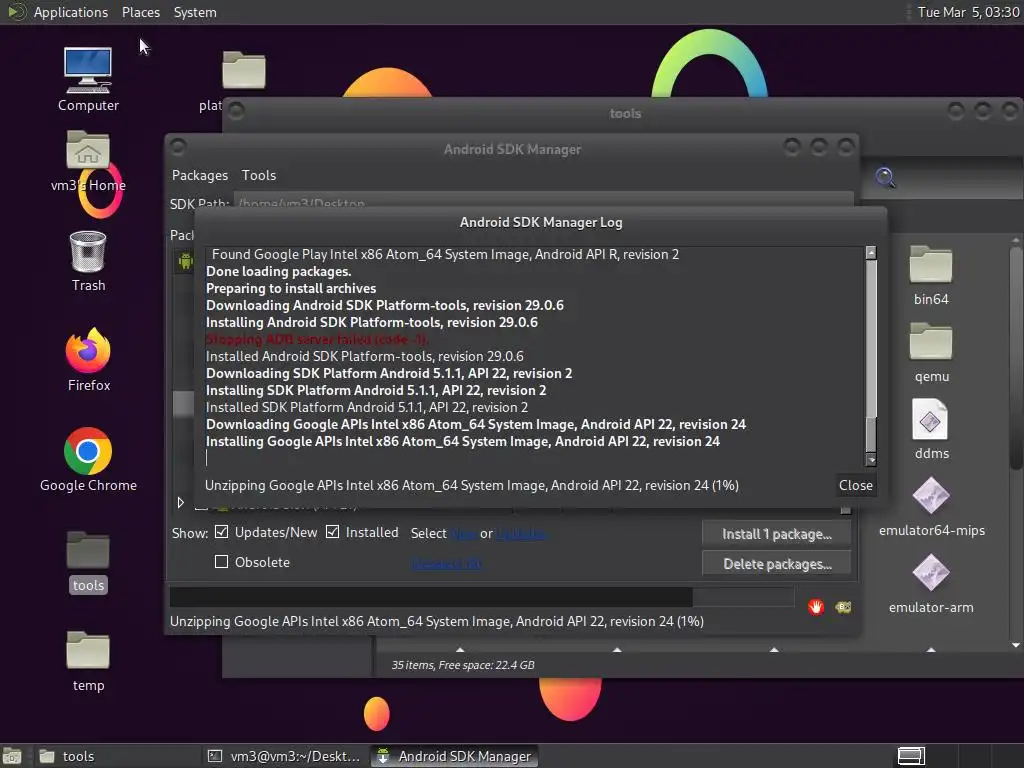Click '35 items, Free space: 22.4 GB' status

click(462, 665)
